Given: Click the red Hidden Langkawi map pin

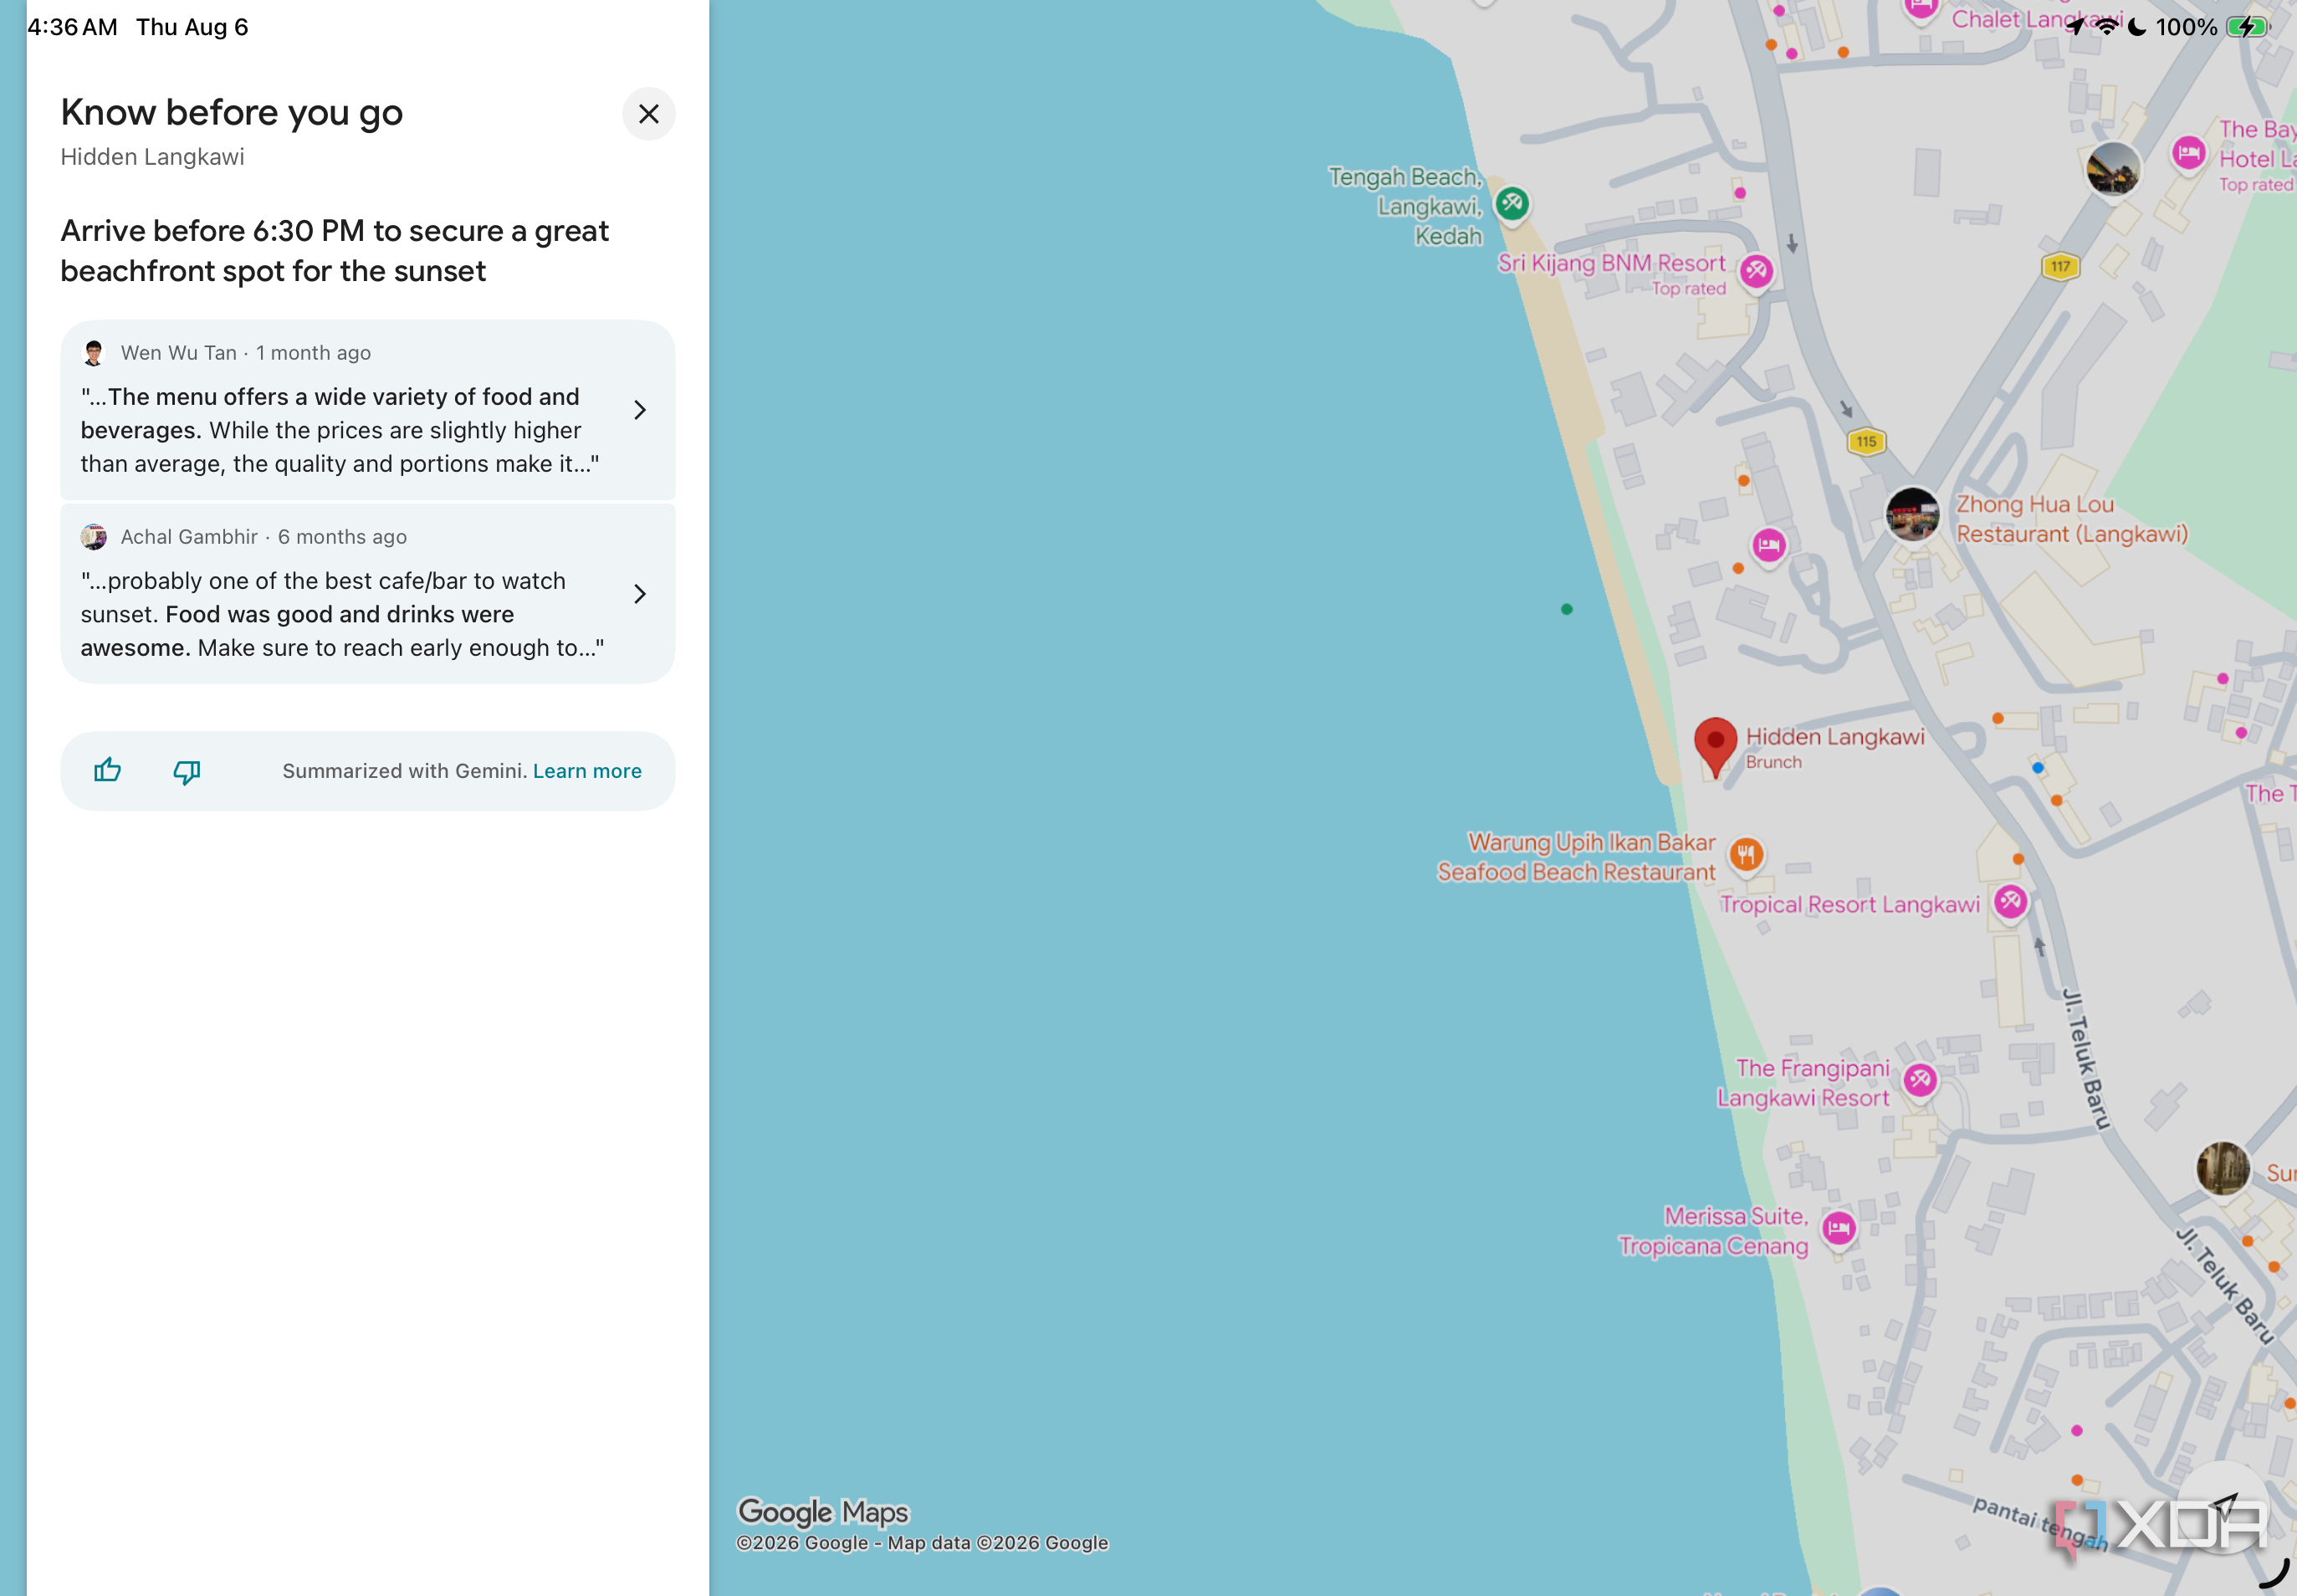Looking at the screenshot, I should pyautogui.click(x=1715, y=747).
